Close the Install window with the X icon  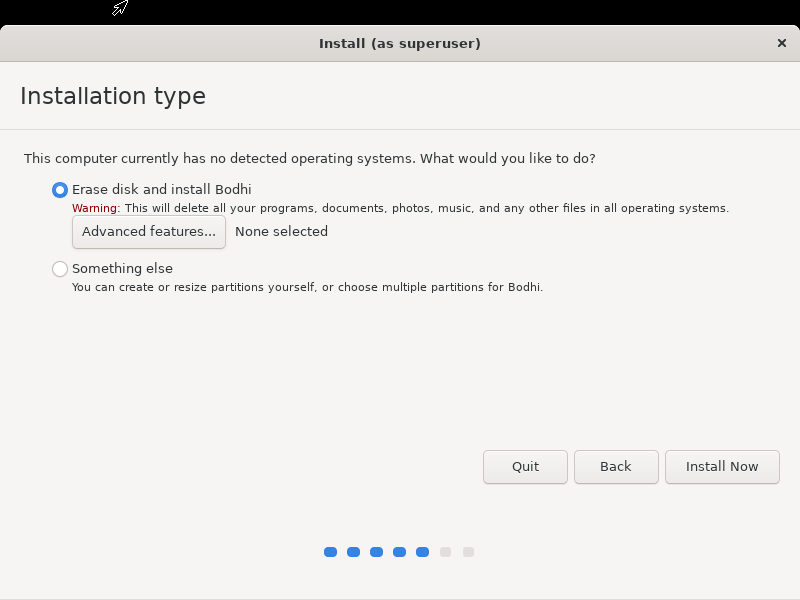tap(781, 43)
